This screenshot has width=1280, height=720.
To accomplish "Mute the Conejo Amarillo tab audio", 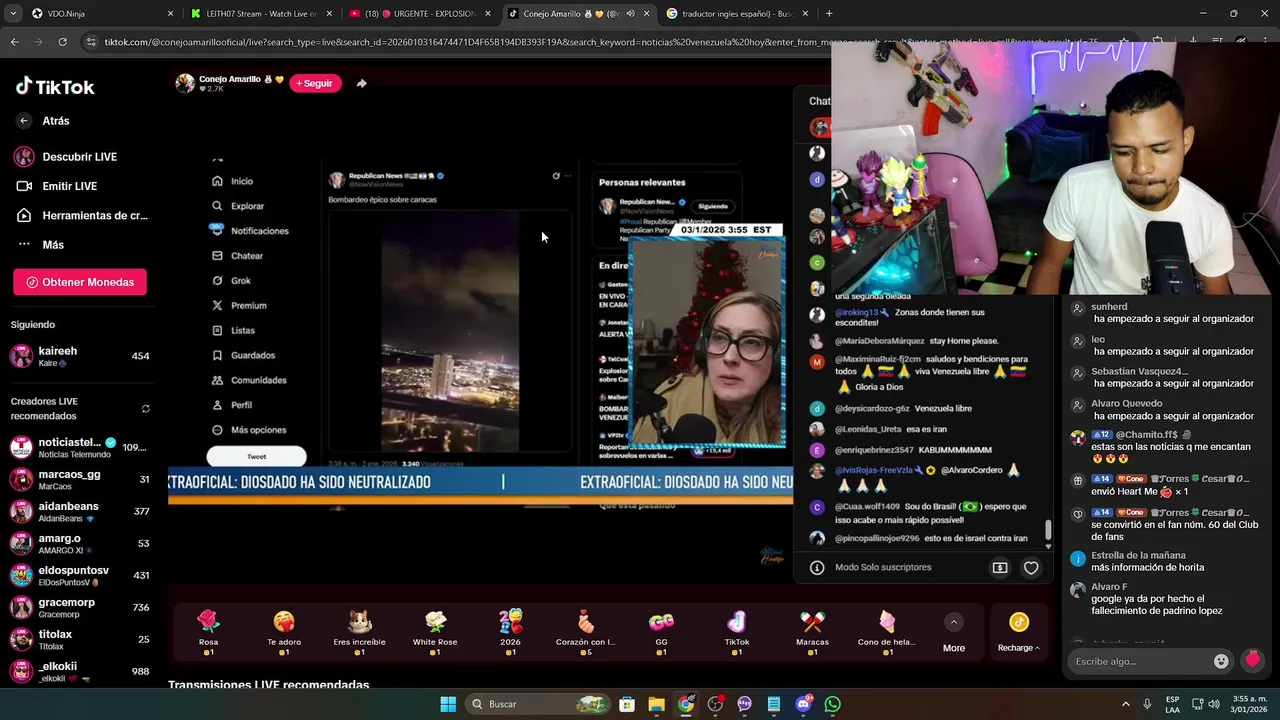I will [x=630, y=14].
